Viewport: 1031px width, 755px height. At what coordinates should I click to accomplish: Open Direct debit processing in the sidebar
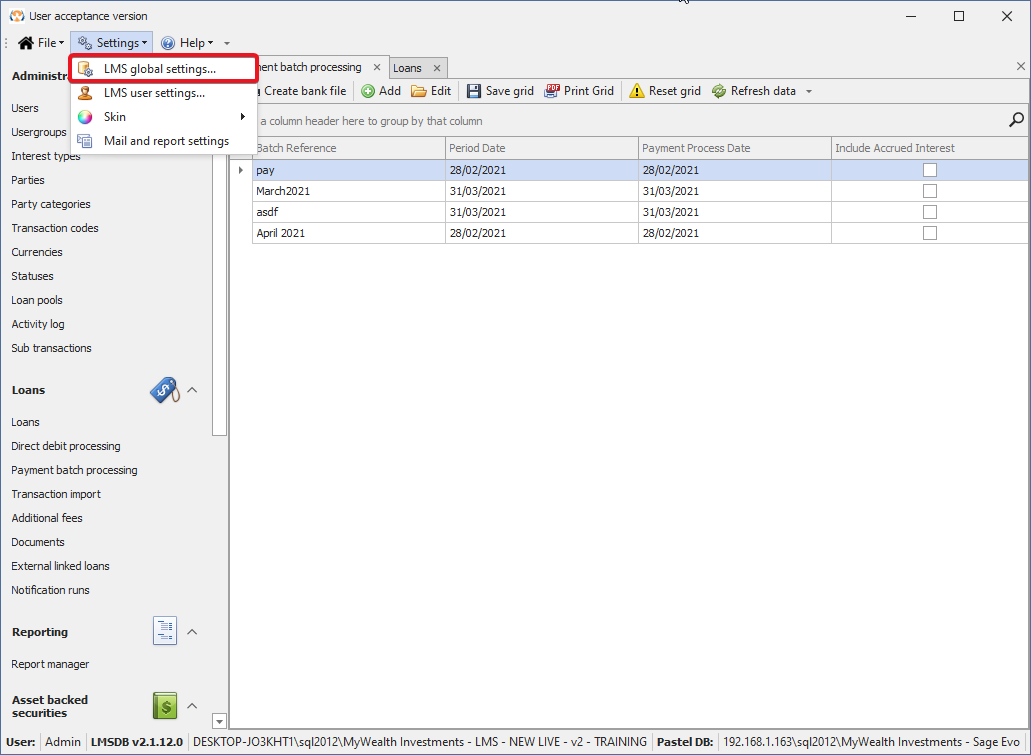66,446
